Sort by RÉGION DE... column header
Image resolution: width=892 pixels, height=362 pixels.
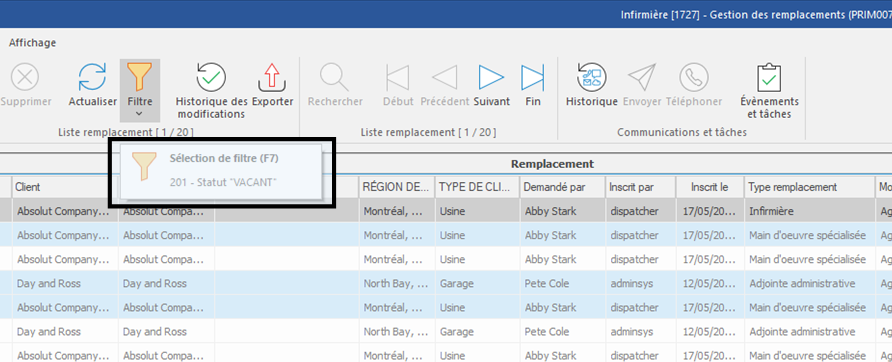pyautogui.click(x=397, y=187)
